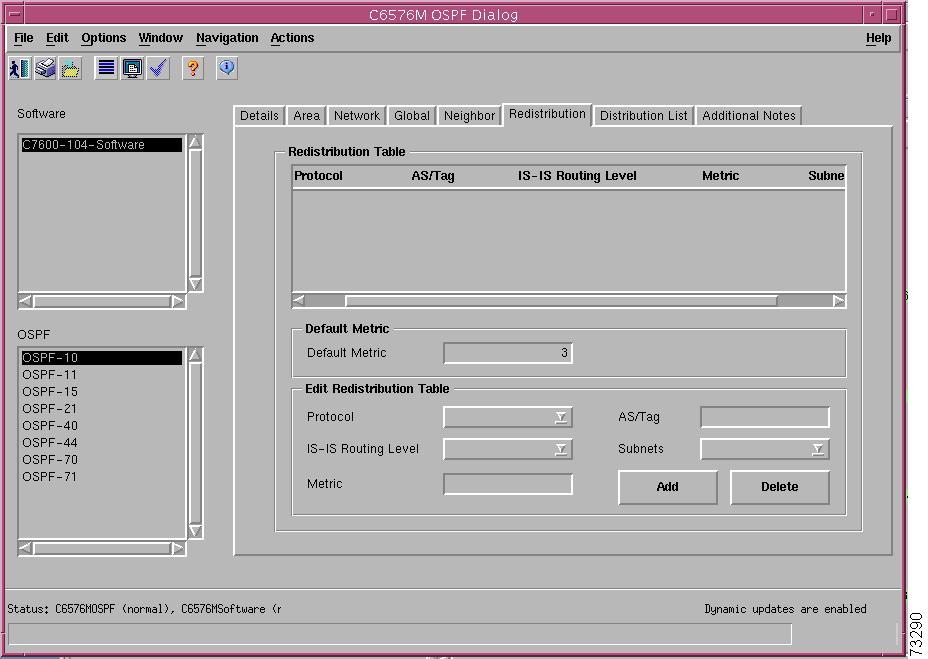Click the "Dynamic updates are enabled" status text
This screenshot has width=928, height=659.
pyautogui.click(x=785, y=609)
